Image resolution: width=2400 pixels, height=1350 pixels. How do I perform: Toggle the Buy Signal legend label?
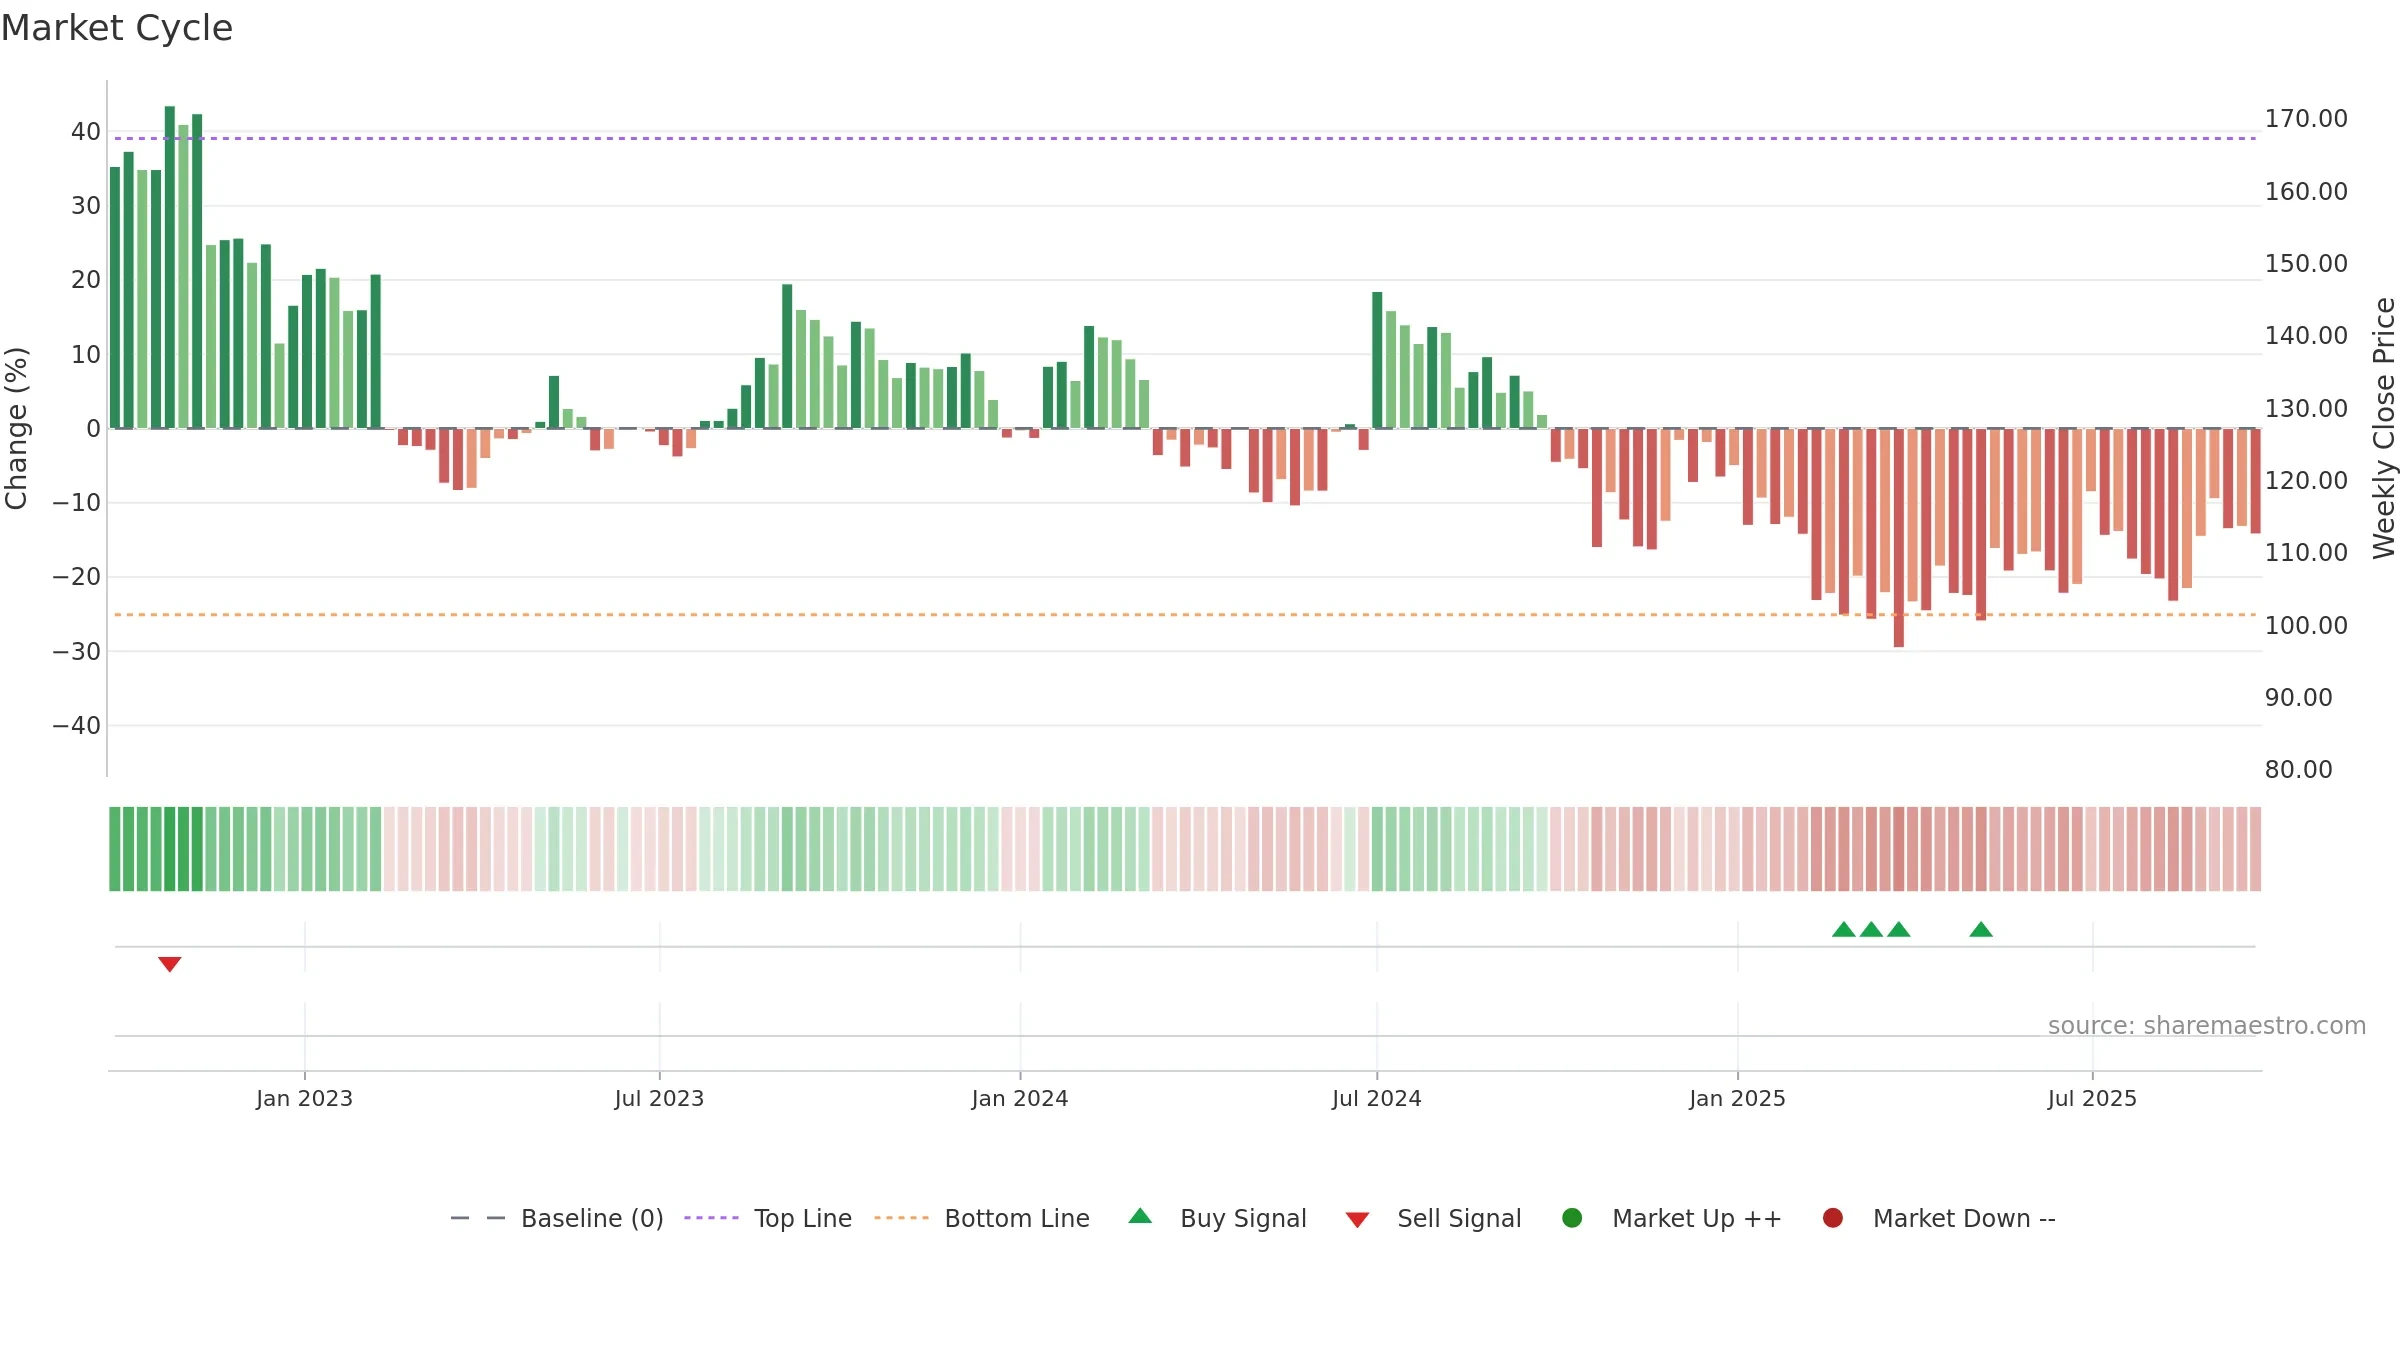[1243, 1218]
